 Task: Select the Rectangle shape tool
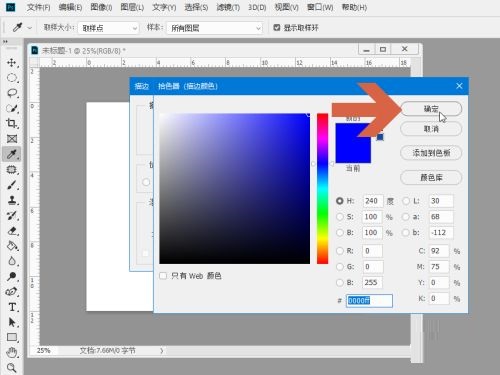click(x=12, y=337)
